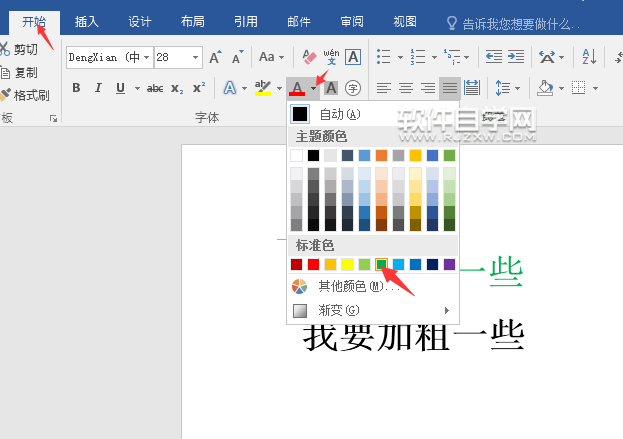Click the Distributed alignment icon
The image size is (623, 439).
pos(472,88)
